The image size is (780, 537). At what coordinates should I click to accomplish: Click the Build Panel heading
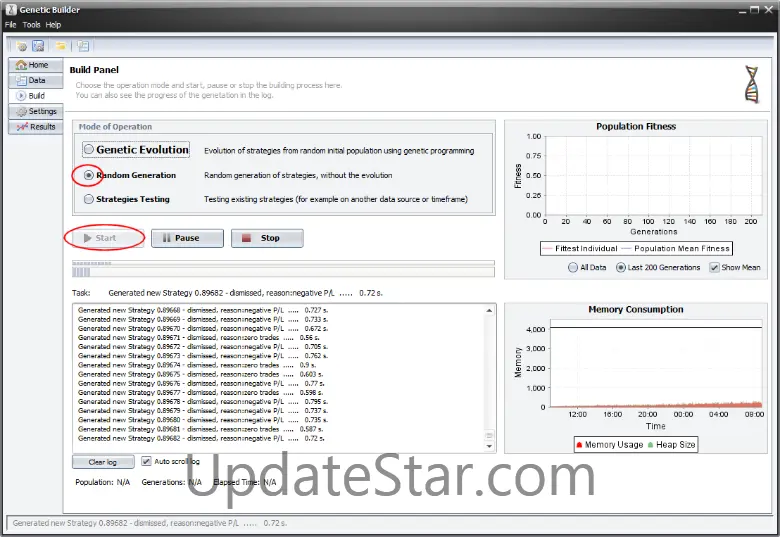point(94,70)
